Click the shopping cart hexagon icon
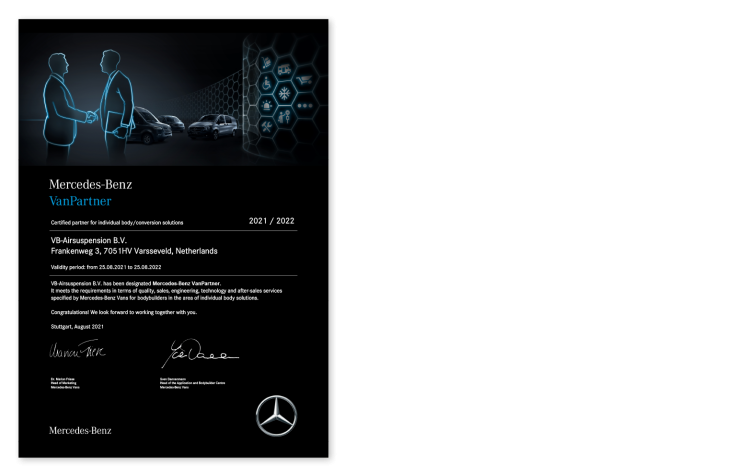736x466 pixels. tap(304, 80)
